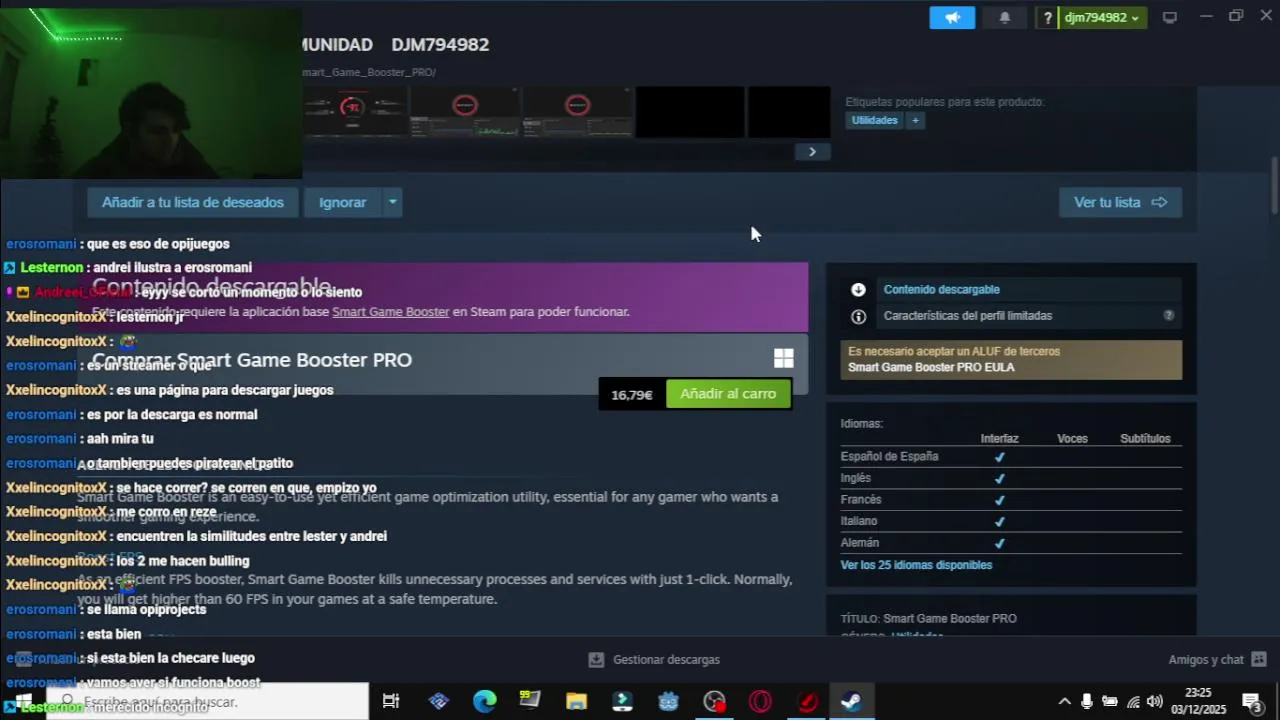
Task: Open limited profile features help question mark
Action: 1168,316
